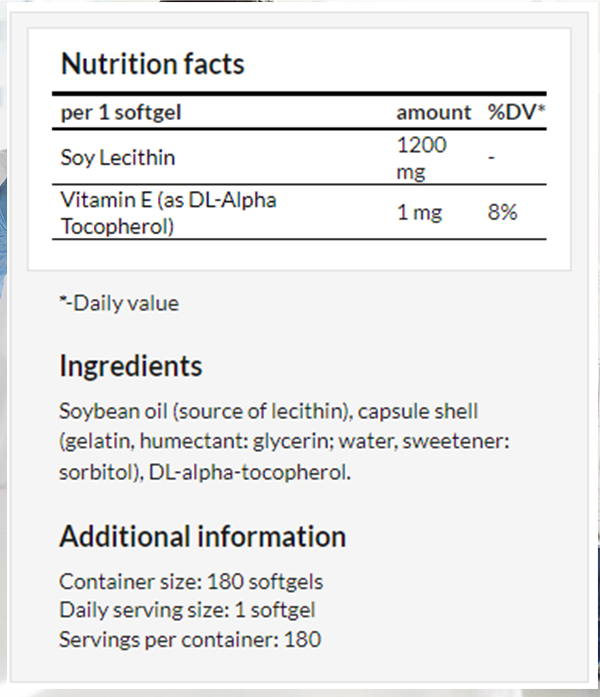Image resolution: width=600 pixels, height=697 pixels.
Task: Click the 'humectant: glycerin' ingredient text
Action: (x=236, y=441)
